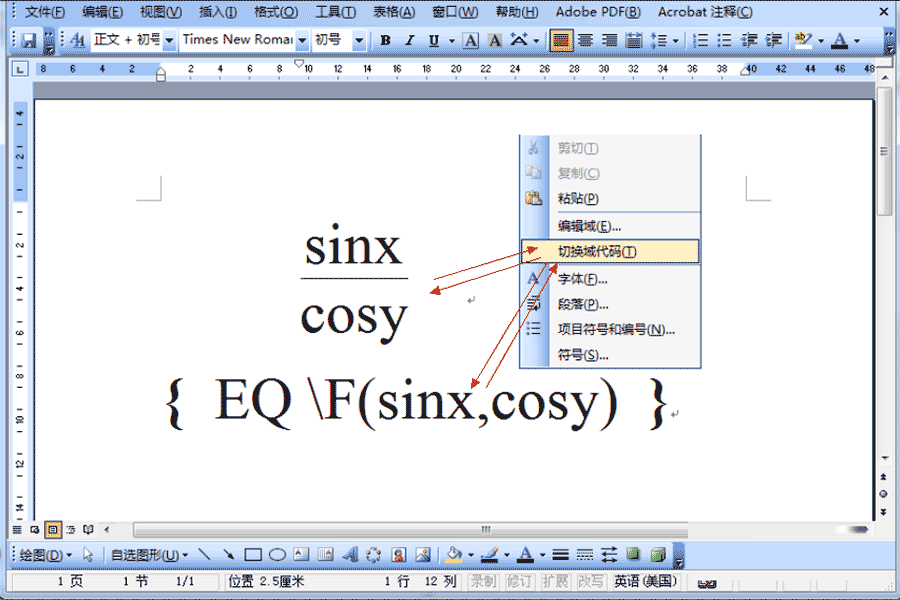Image resolution: width=900 pixels, height=600 pixels.
Task: Open the Styles and Formatting pane icon
Action: [x=77, y=40]
